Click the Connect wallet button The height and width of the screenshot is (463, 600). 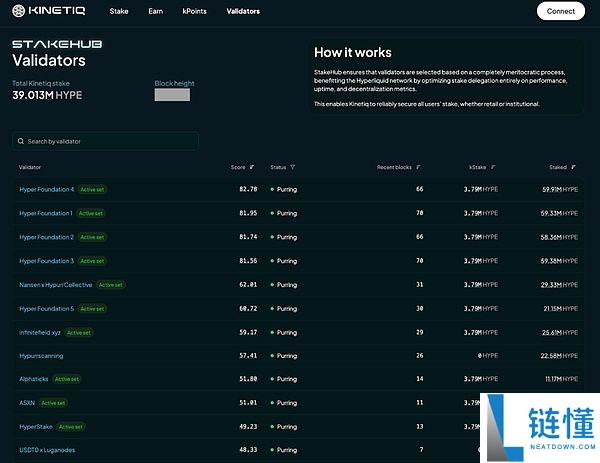561,11
